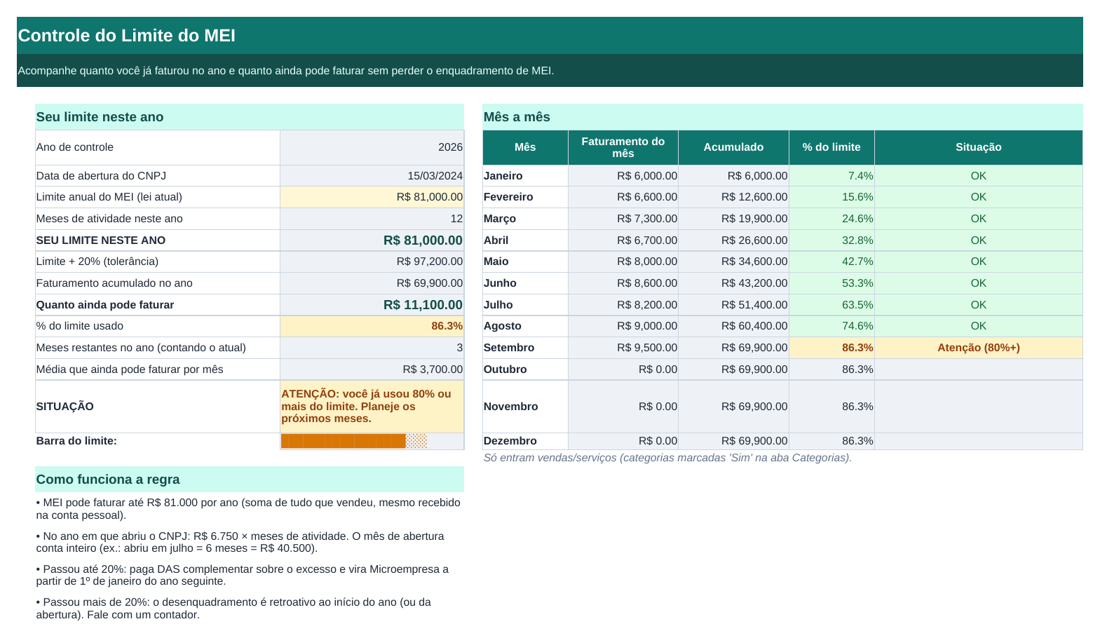Click Fevereiro's revenue R$ 6,600.00

pos(623,197)
